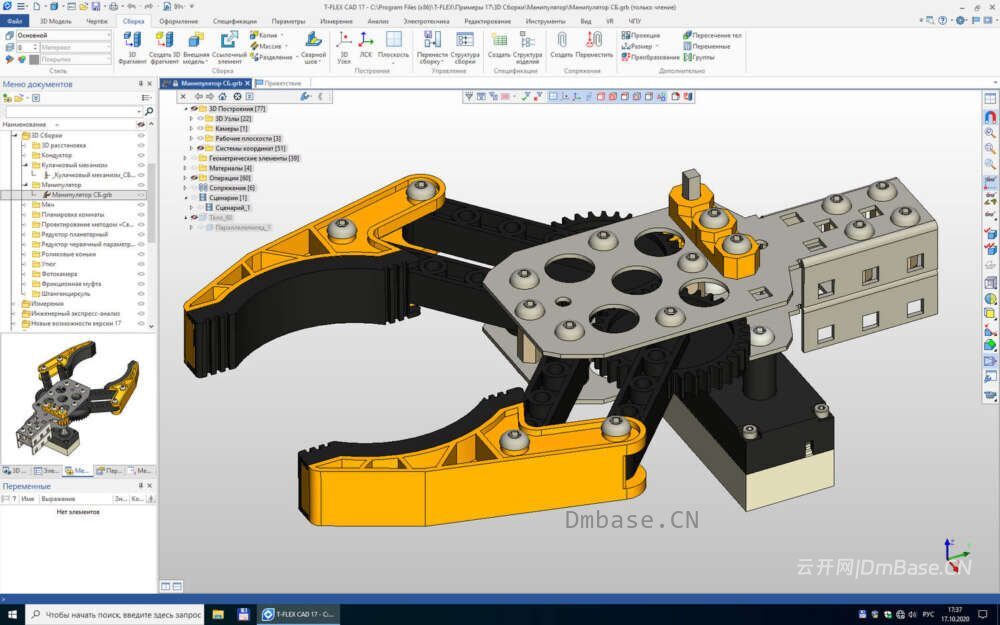
Task: Toggle visibility eye of 3D Узлы [22]
Action: (x=200, y=119)
